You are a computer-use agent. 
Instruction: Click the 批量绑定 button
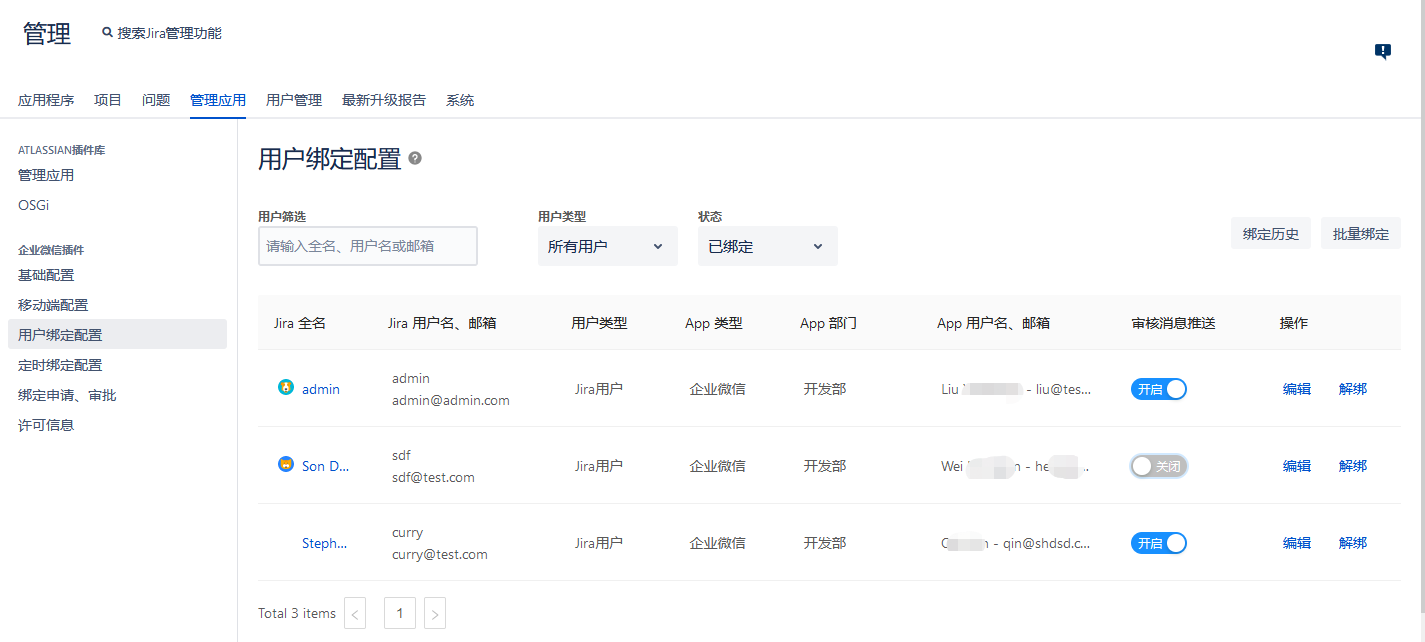pos(1360,233)
